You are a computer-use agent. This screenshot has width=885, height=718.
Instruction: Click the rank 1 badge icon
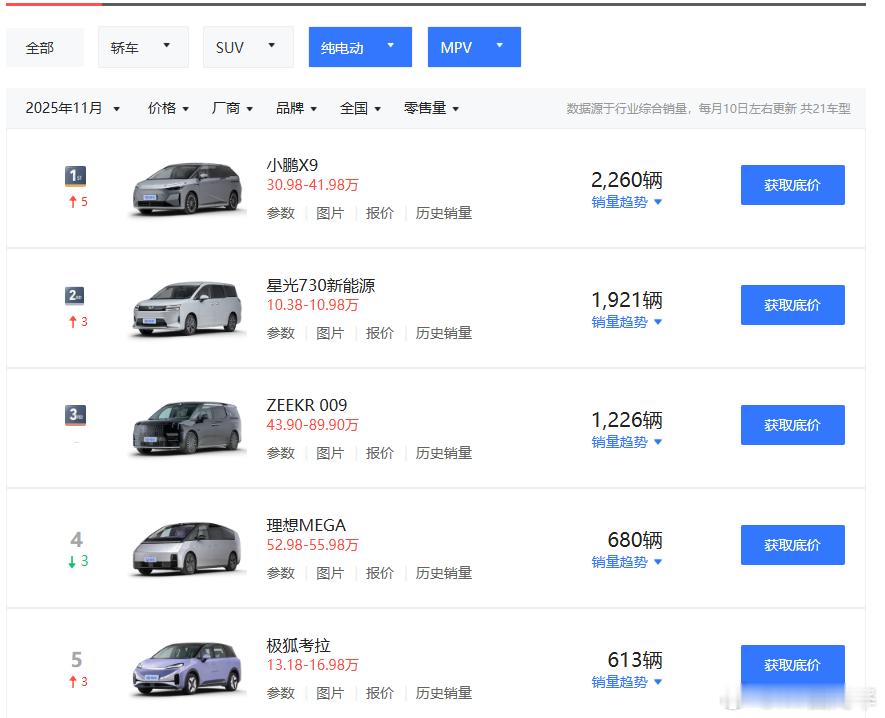click(x=76, y=176)
